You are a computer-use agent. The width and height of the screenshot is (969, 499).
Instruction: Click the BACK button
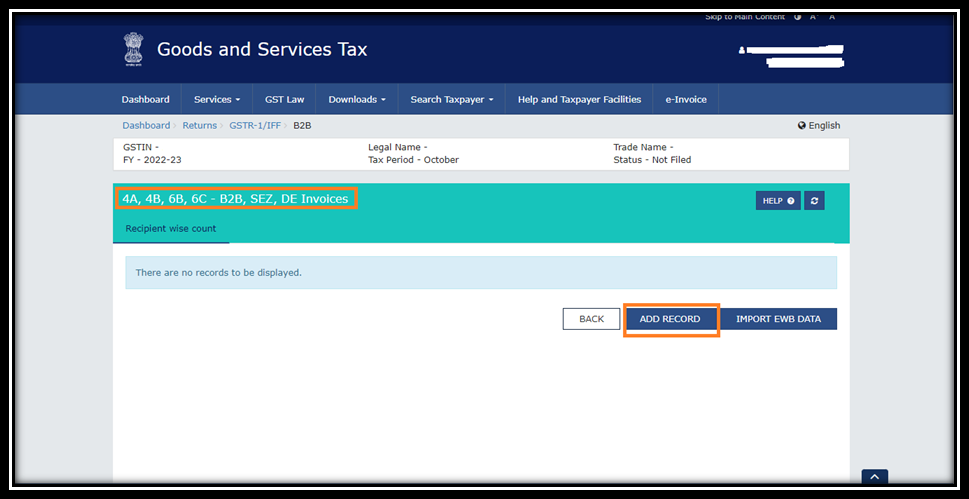(x=591, y=319)
